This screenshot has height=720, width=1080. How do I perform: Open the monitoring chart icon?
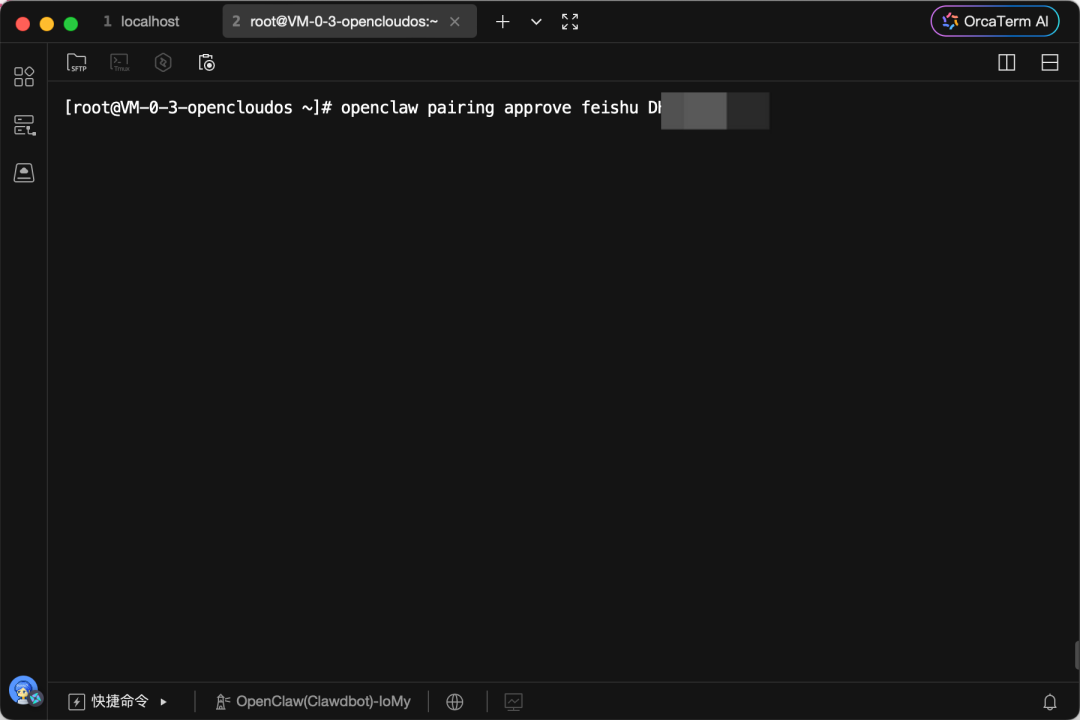513,701
